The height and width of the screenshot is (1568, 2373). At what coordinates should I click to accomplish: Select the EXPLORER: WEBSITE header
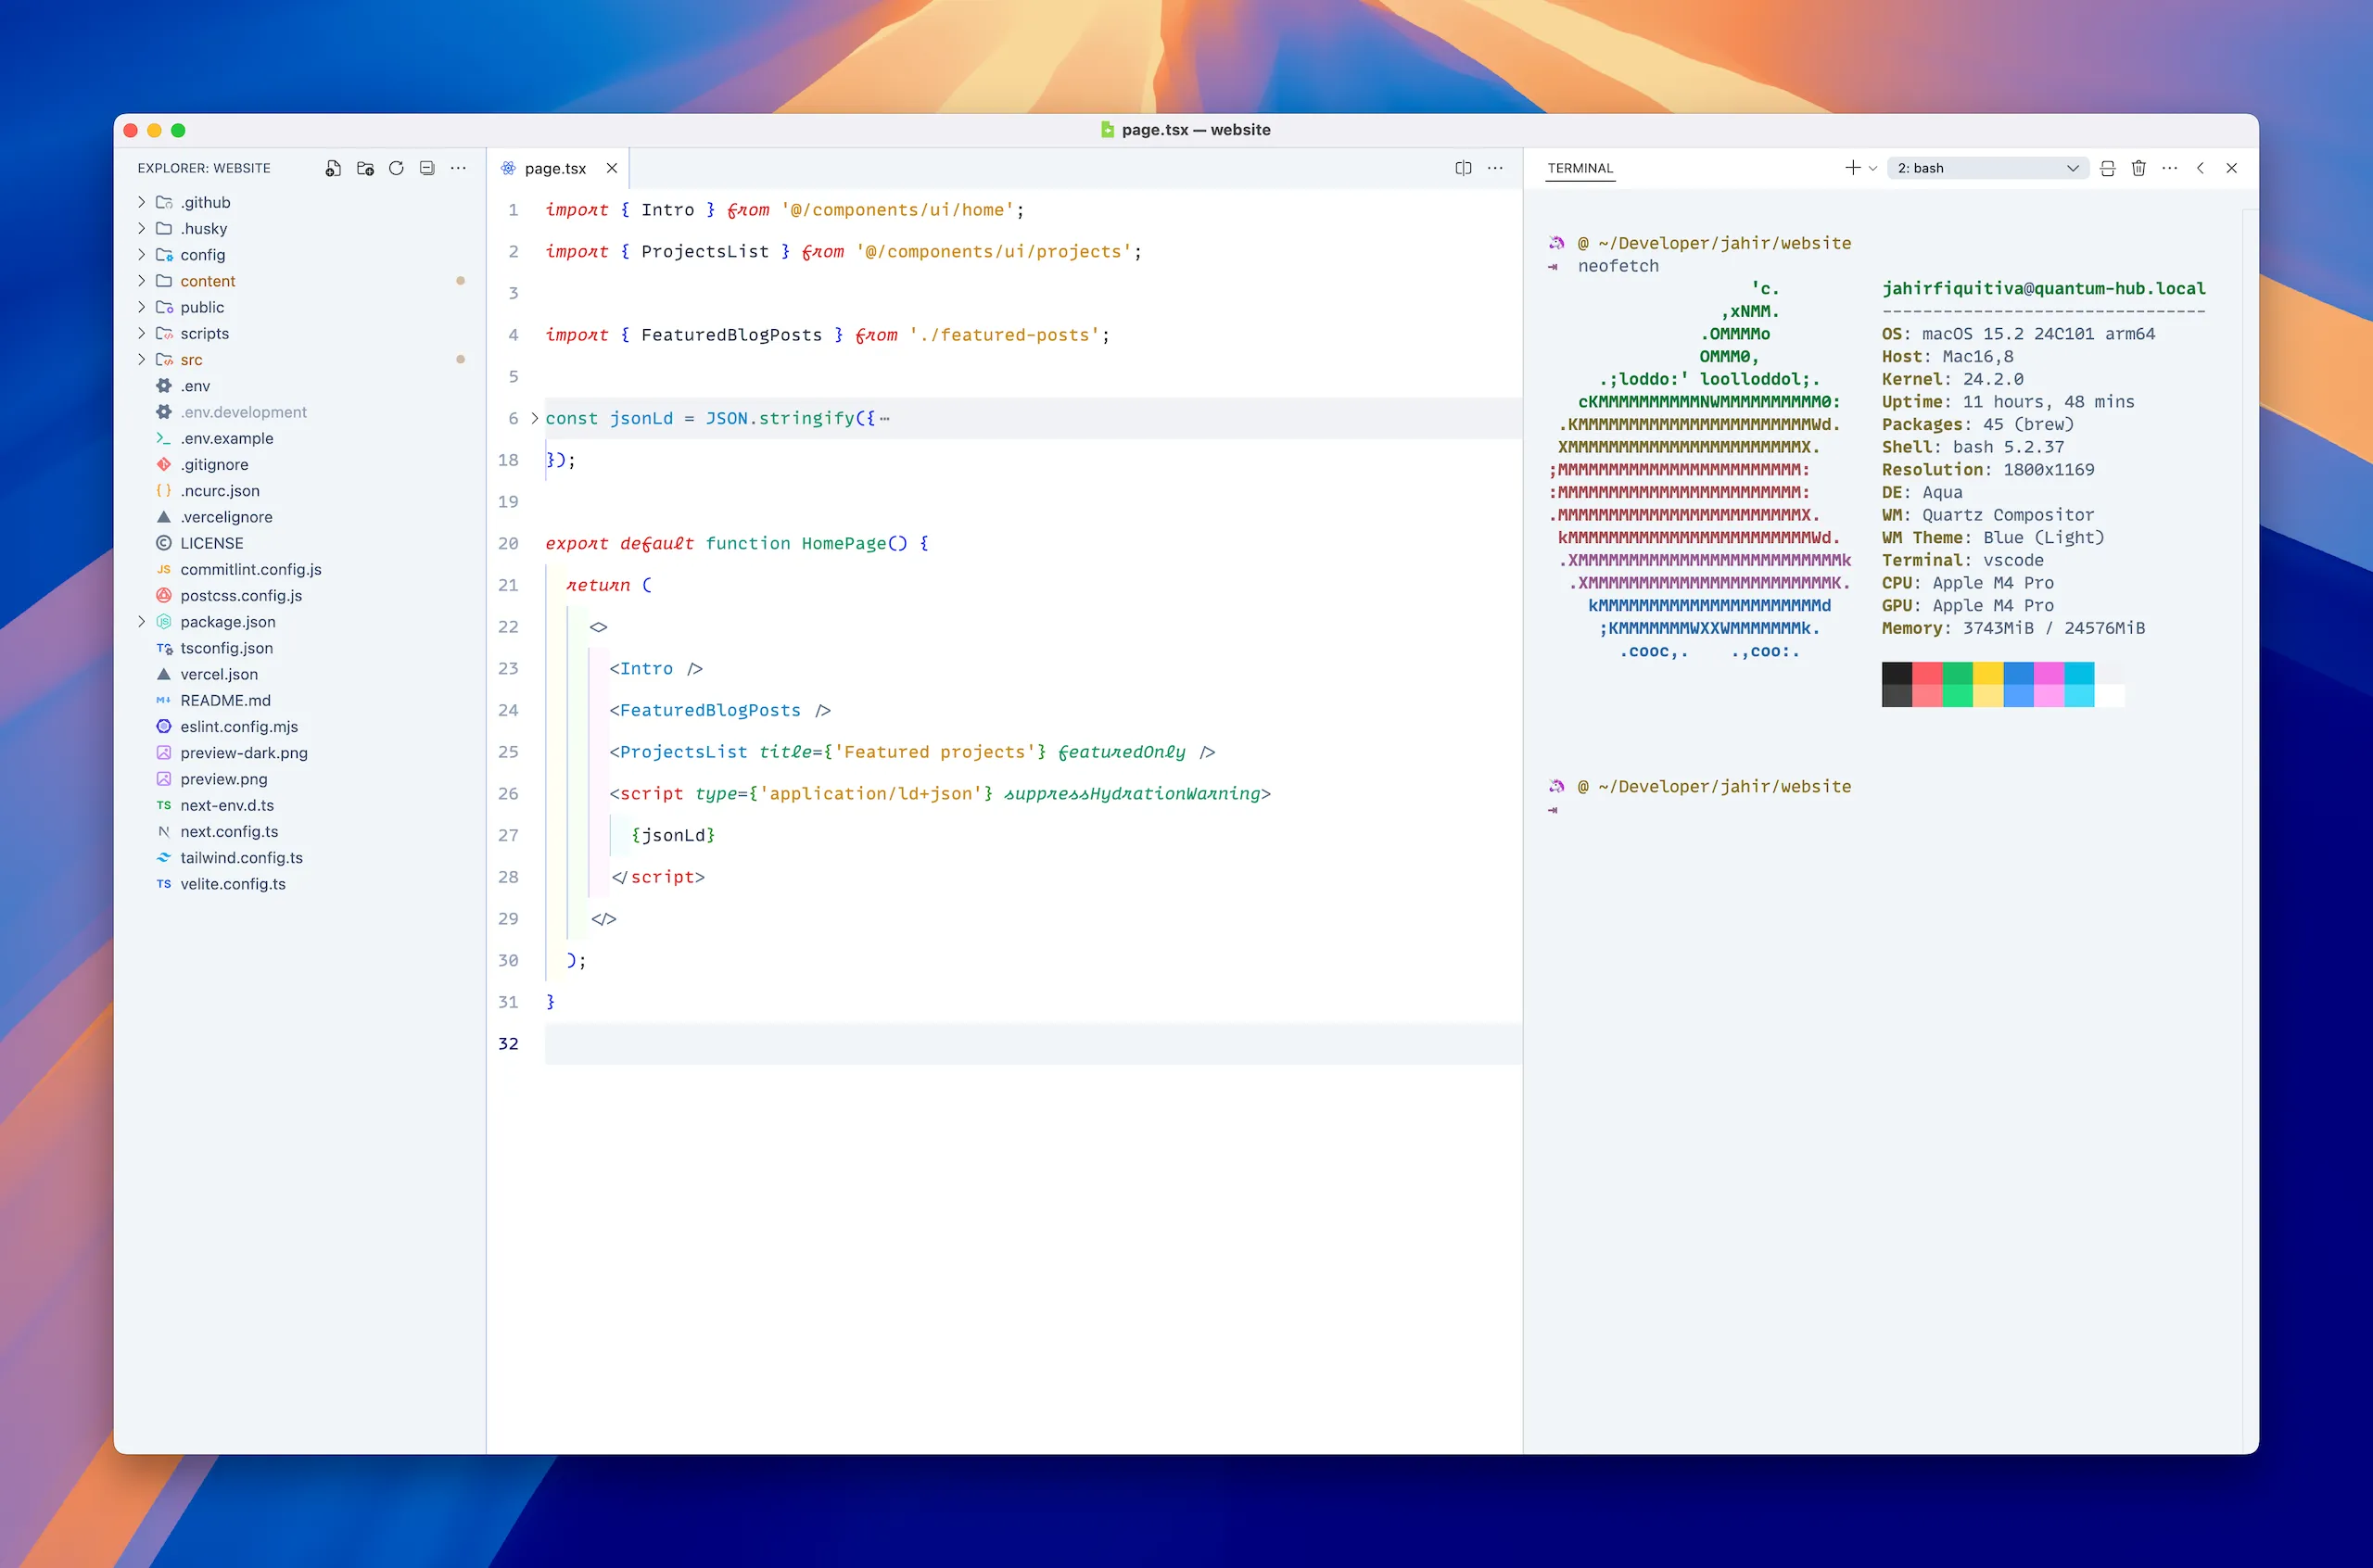click(204, 168)
